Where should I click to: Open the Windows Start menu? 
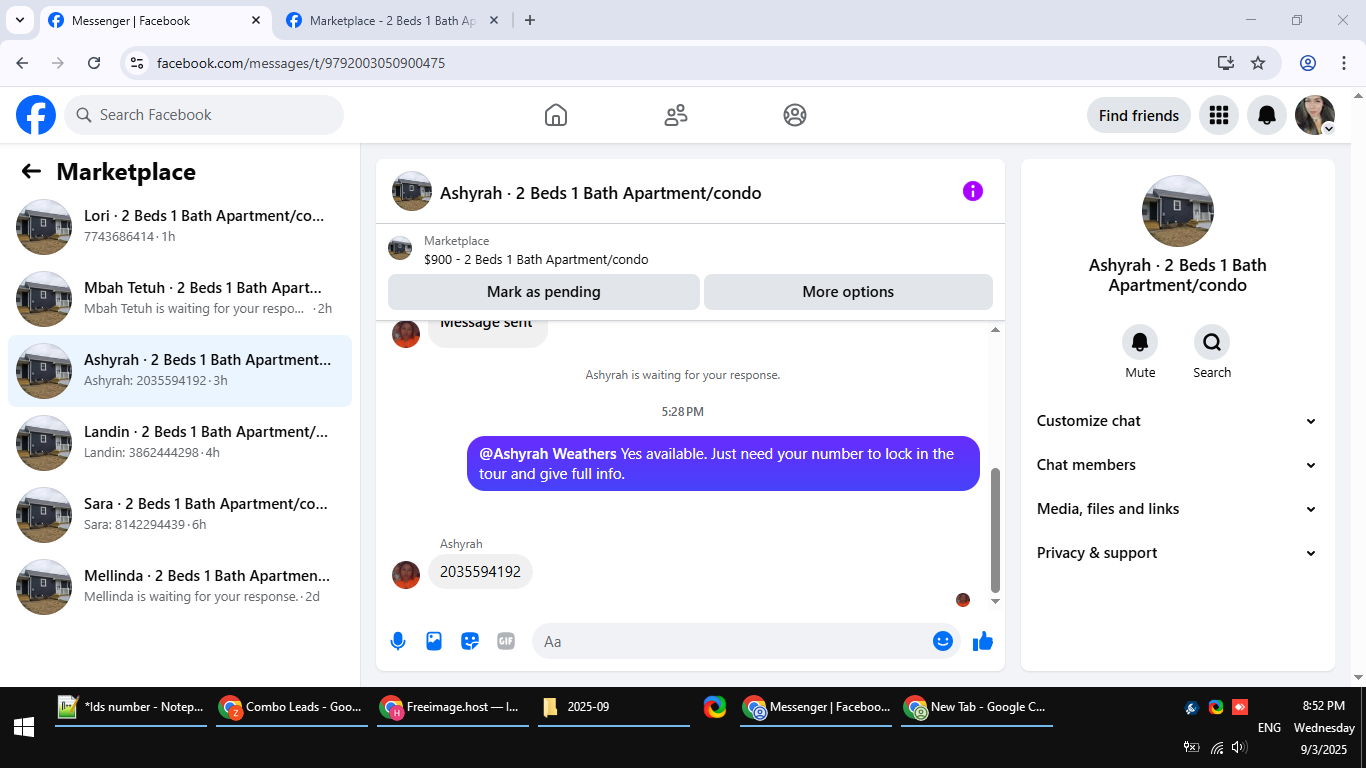tap(24, 727)
